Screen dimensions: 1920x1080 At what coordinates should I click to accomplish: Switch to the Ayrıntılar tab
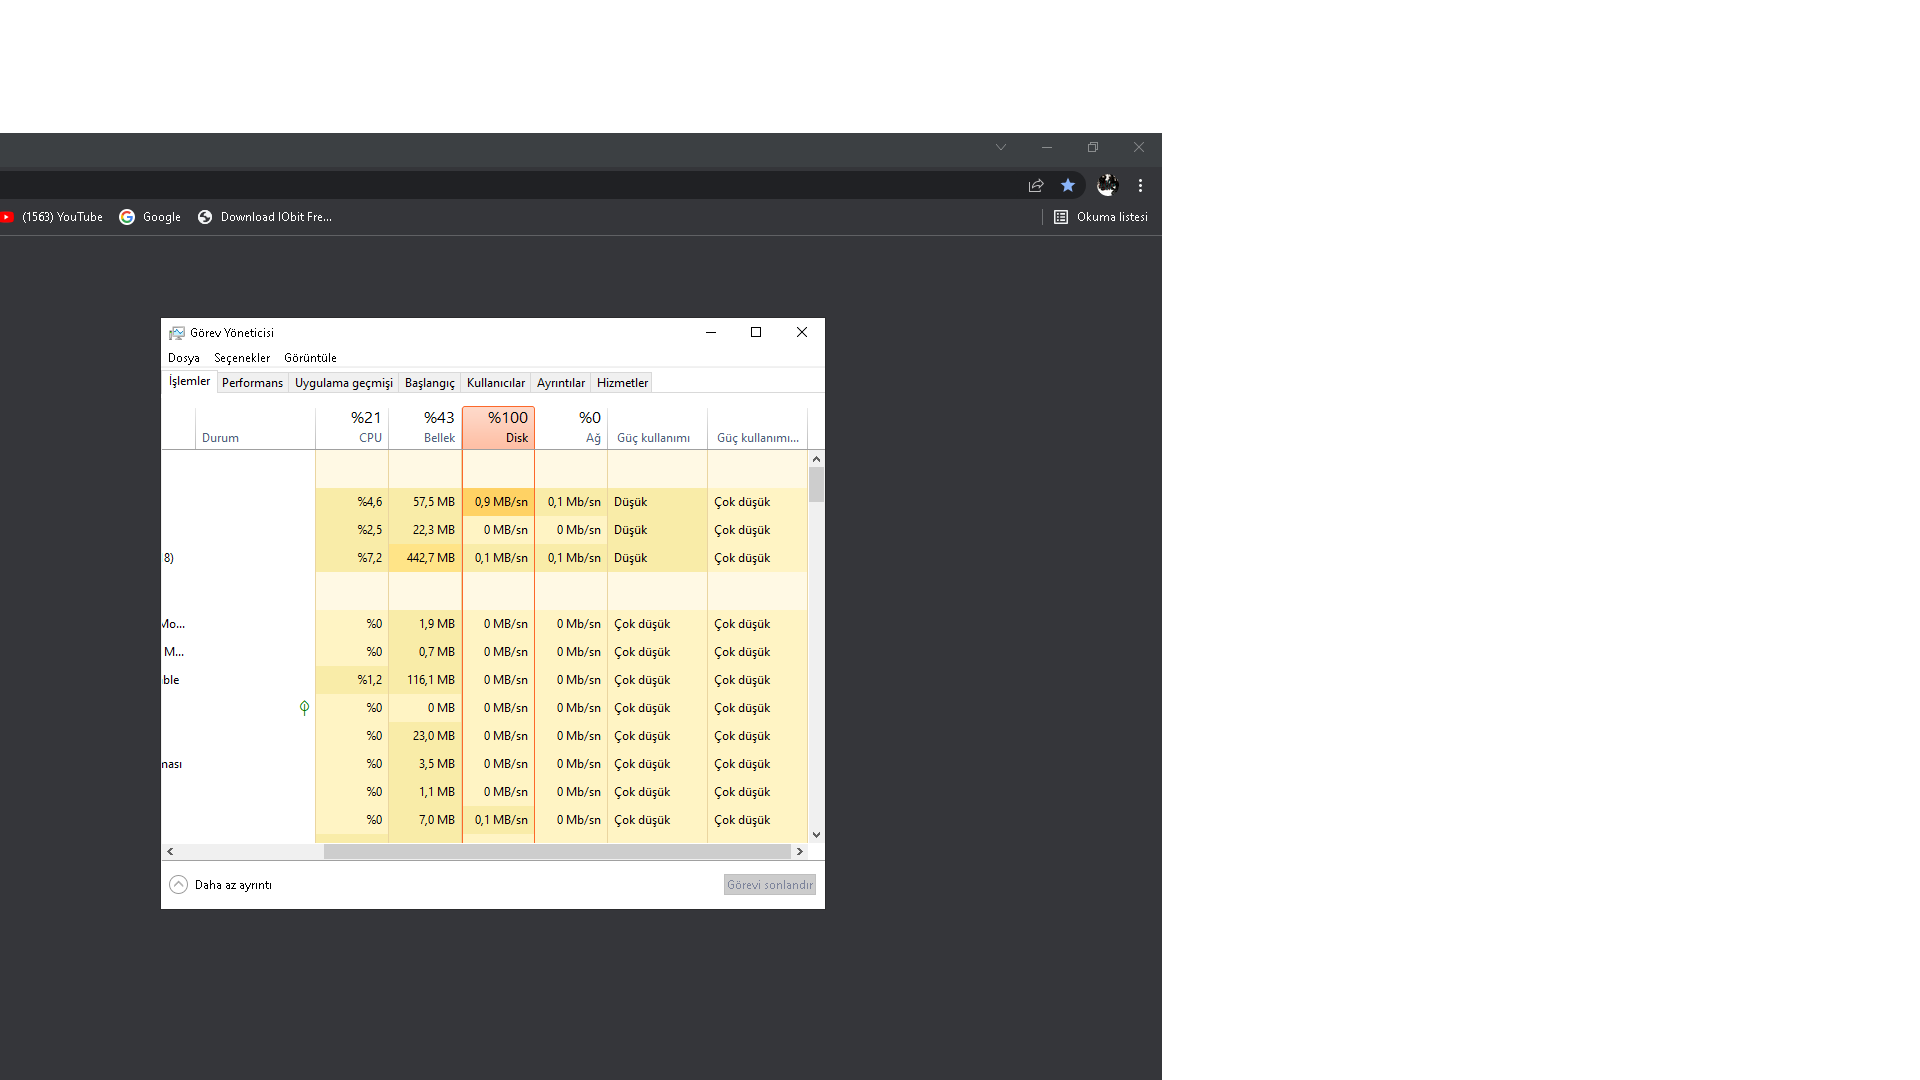(561, 383)
